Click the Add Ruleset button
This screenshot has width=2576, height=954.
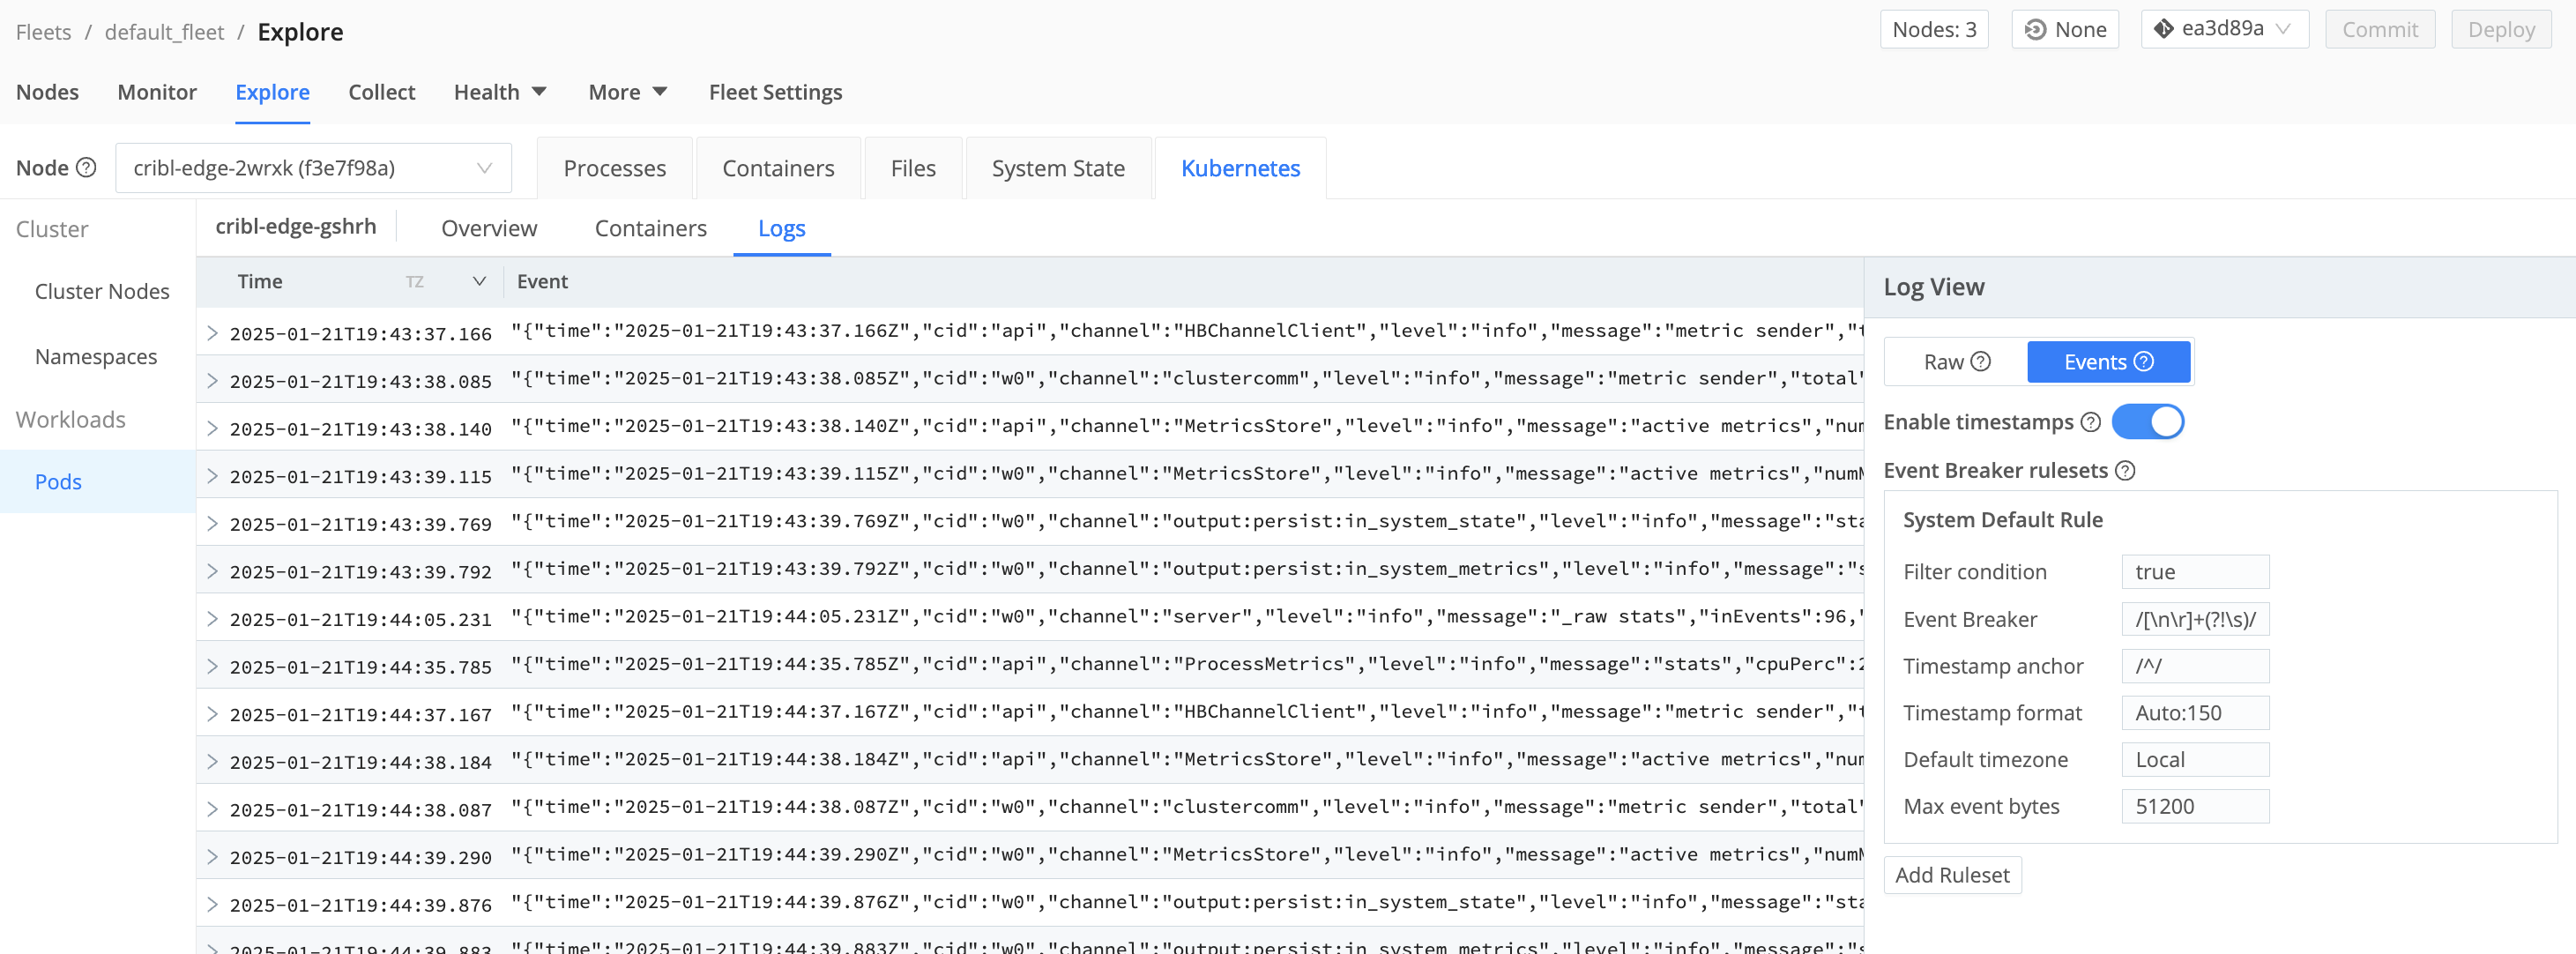coord(1952,875)
